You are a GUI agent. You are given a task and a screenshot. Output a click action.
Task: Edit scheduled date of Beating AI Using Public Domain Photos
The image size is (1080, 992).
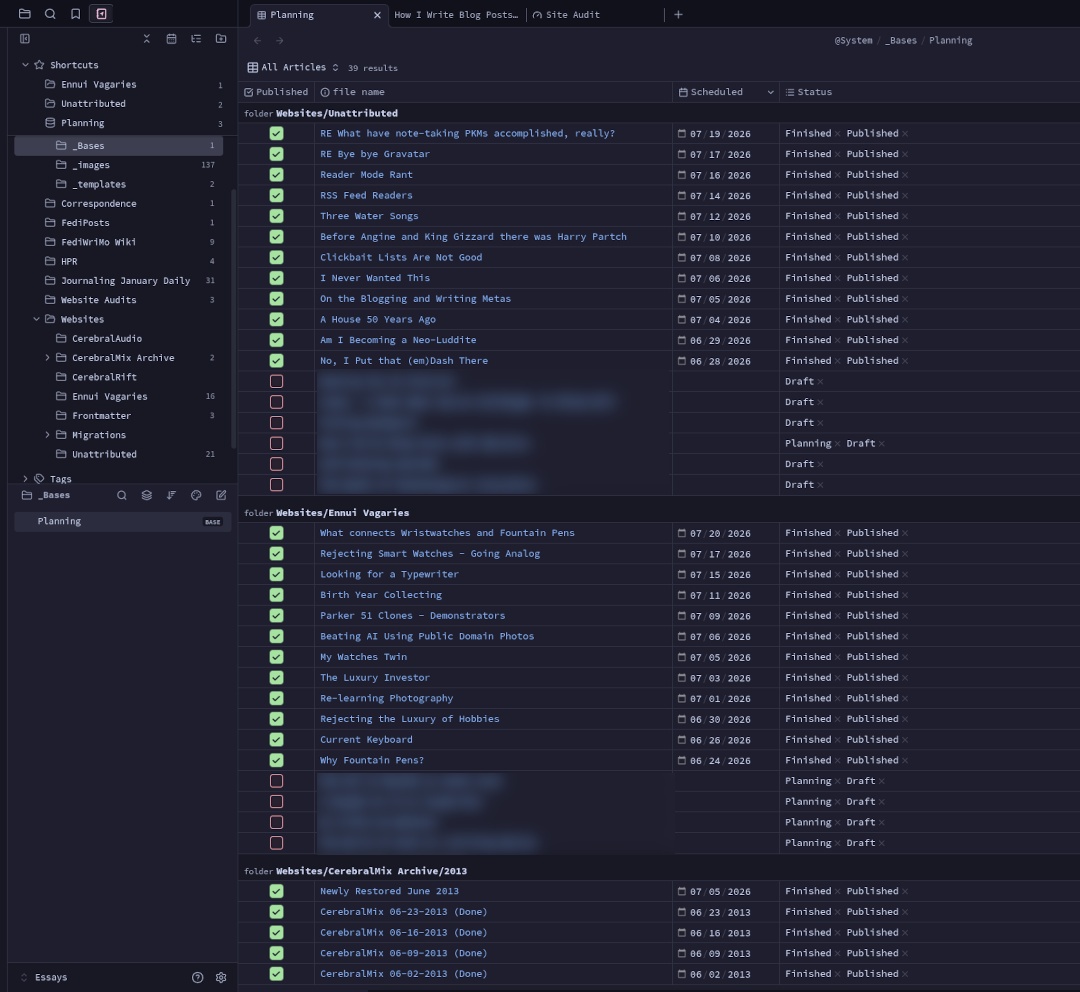click(720, 637)
